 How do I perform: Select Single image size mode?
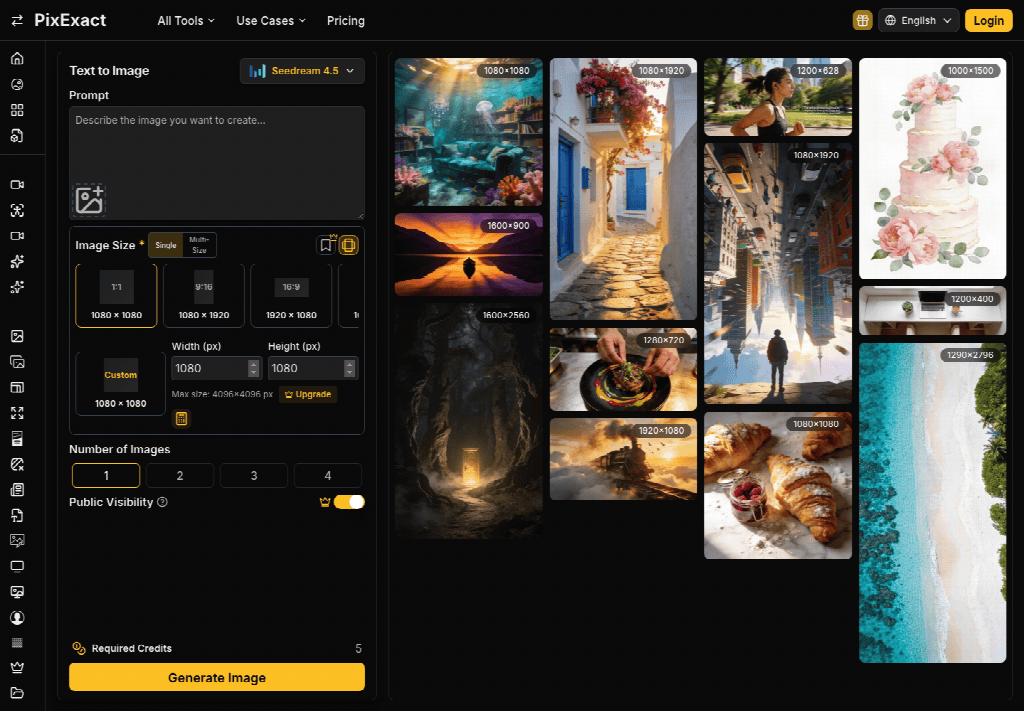(166, 245)
